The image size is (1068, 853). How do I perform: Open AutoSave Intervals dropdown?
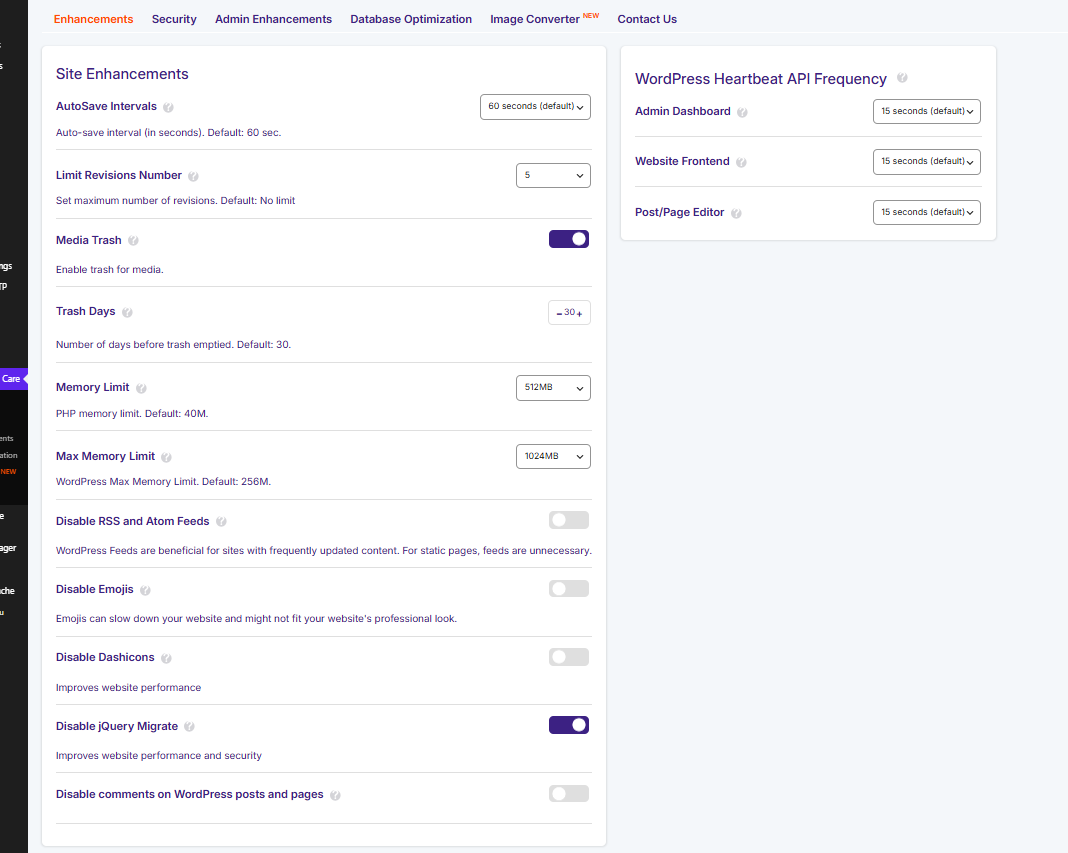coord(535,107)
